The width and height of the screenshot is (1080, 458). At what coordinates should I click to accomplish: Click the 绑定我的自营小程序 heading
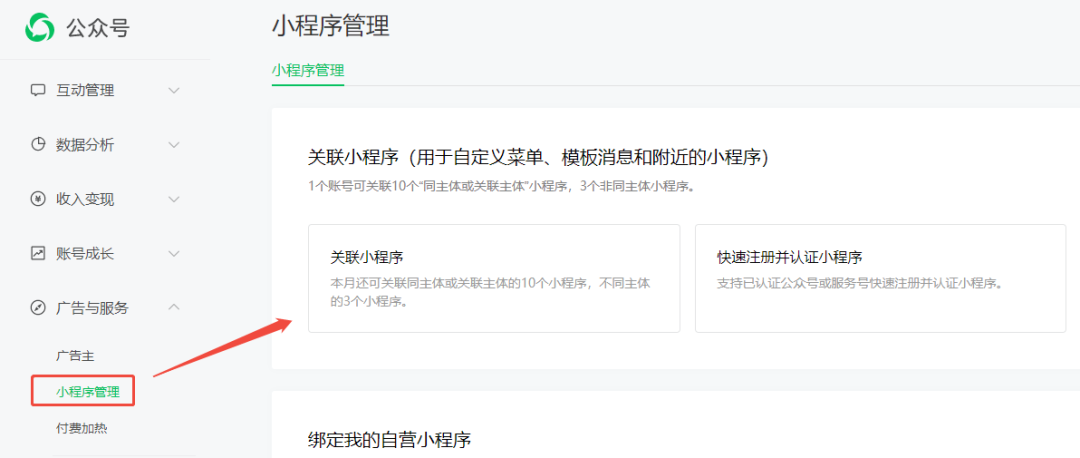(x=389, y=440)
